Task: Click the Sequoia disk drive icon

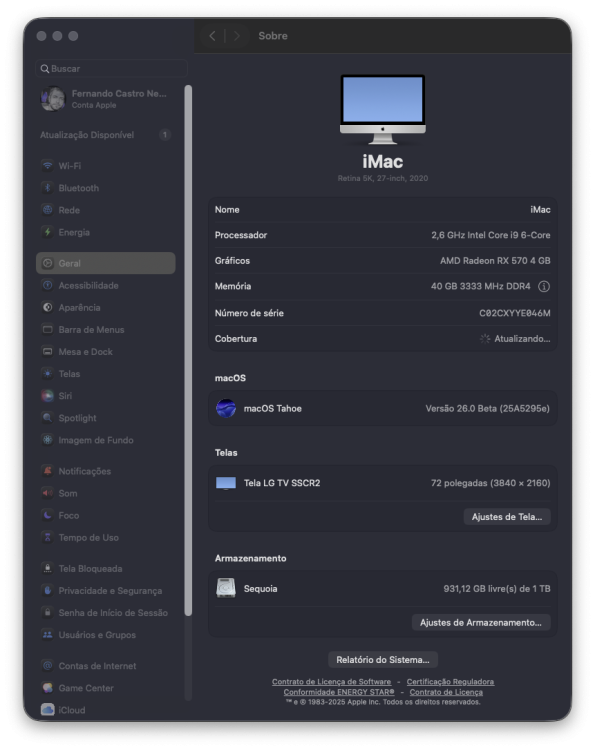Action: pyautogui.click(x=226, y=588)
